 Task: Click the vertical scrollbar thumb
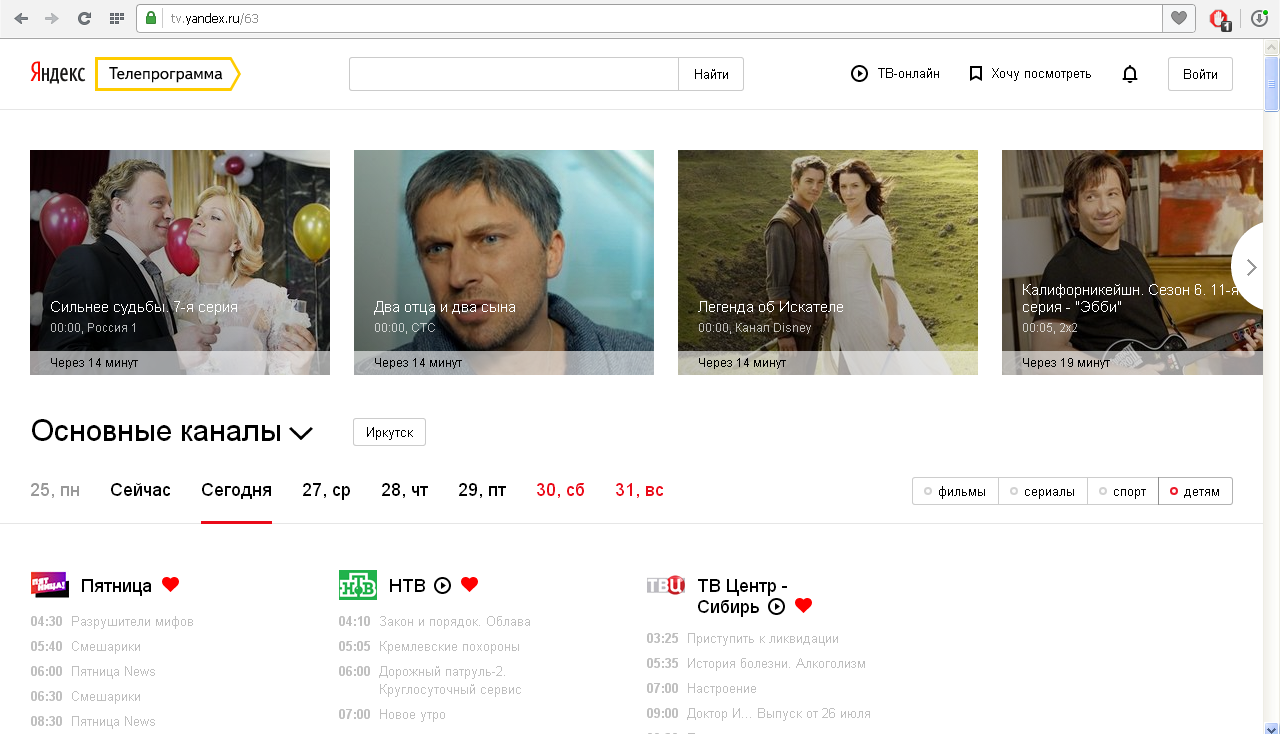(x=1271, y=84)
